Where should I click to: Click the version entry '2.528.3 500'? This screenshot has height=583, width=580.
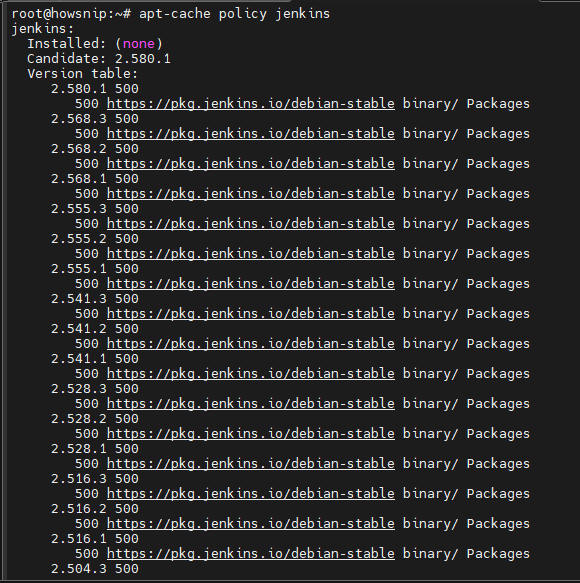(95, 389)
